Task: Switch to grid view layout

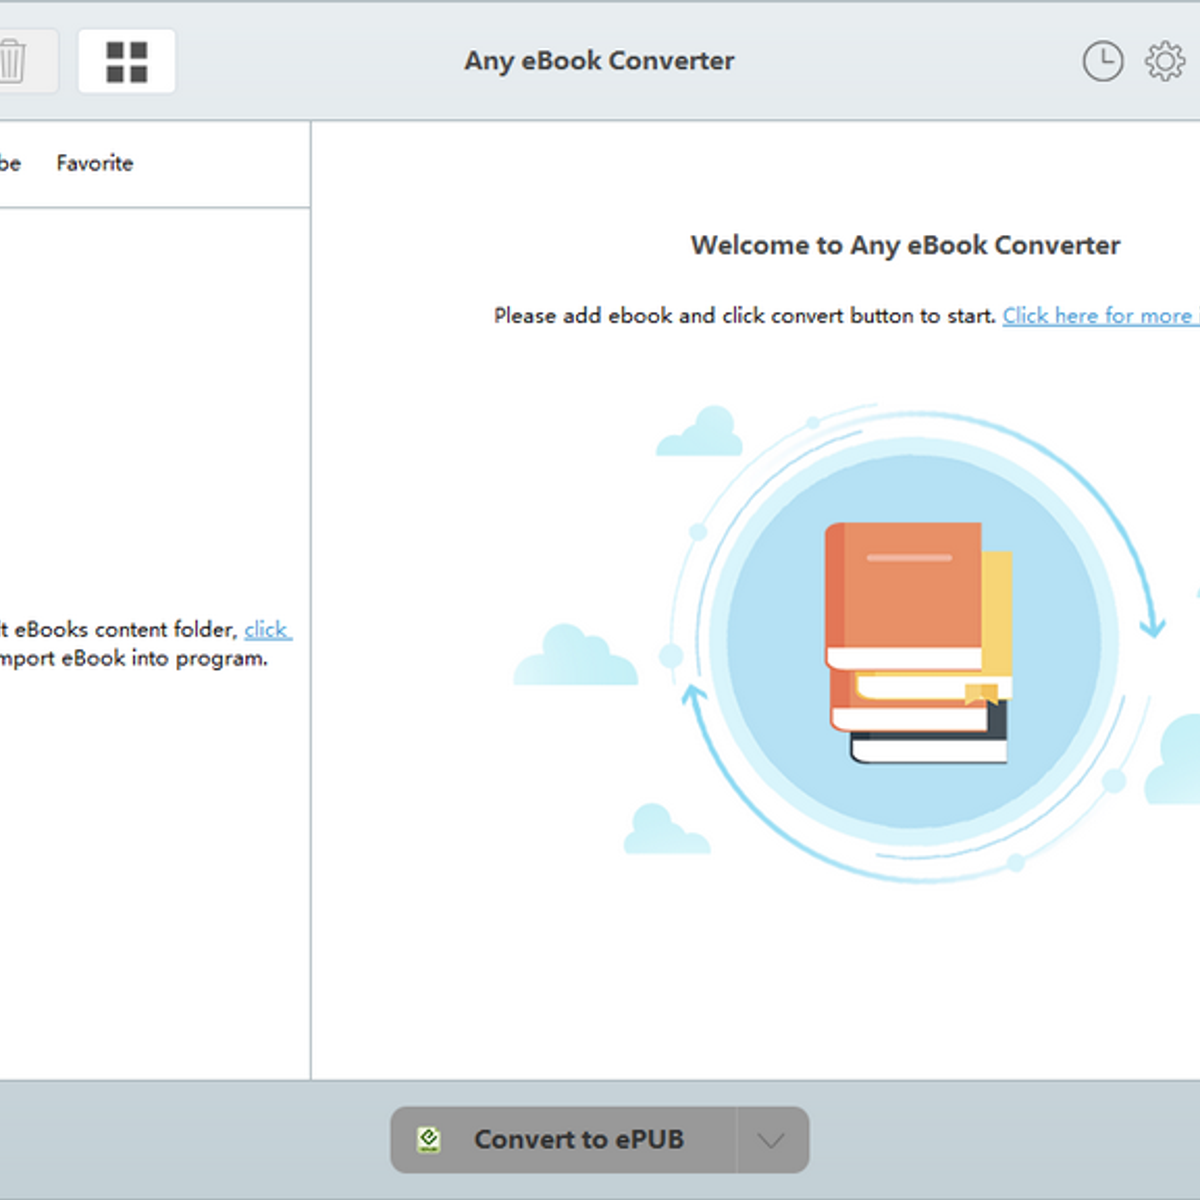Action: 127,61
